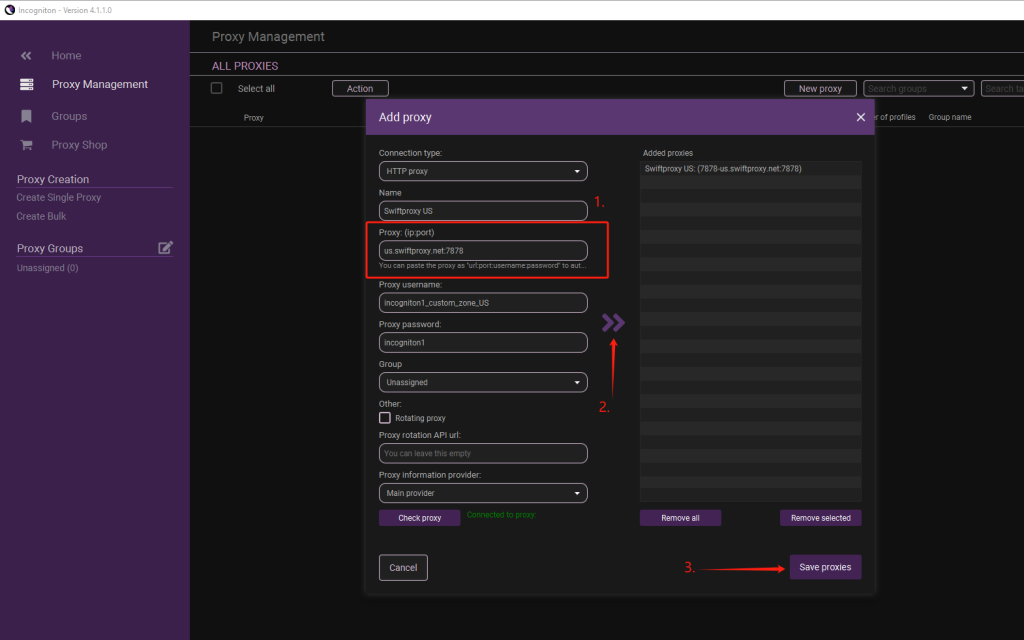The width and height of the screenshot is (1024, 640).
Task: Click the Proxy username input field
Action: (x=483, y=303)
